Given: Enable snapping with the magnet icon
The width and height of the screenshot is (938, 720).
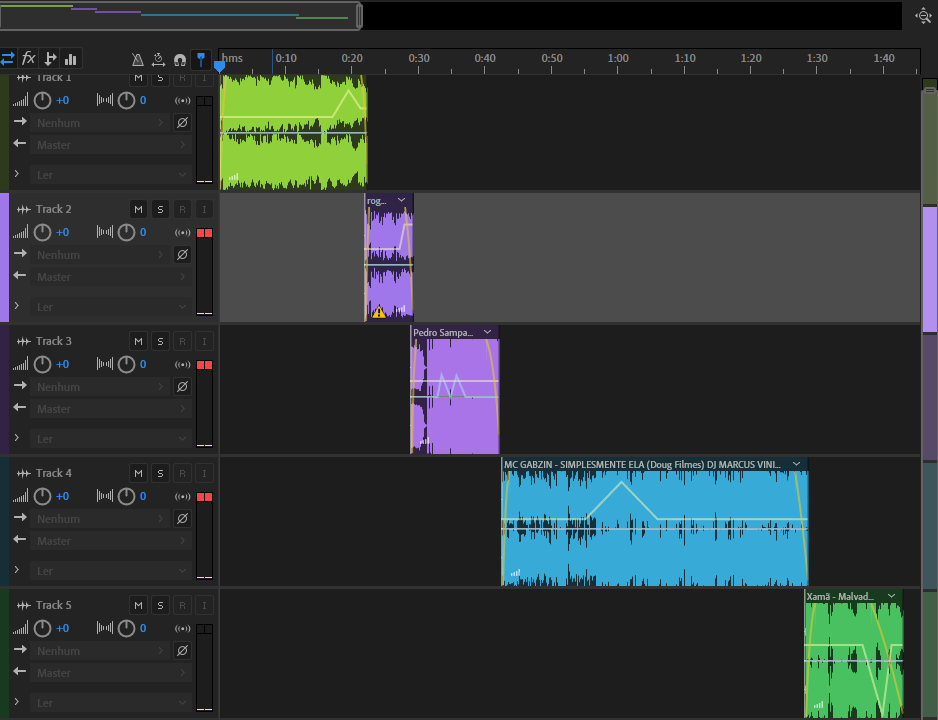Looking at the screenshot, I should tap(179, 59).
